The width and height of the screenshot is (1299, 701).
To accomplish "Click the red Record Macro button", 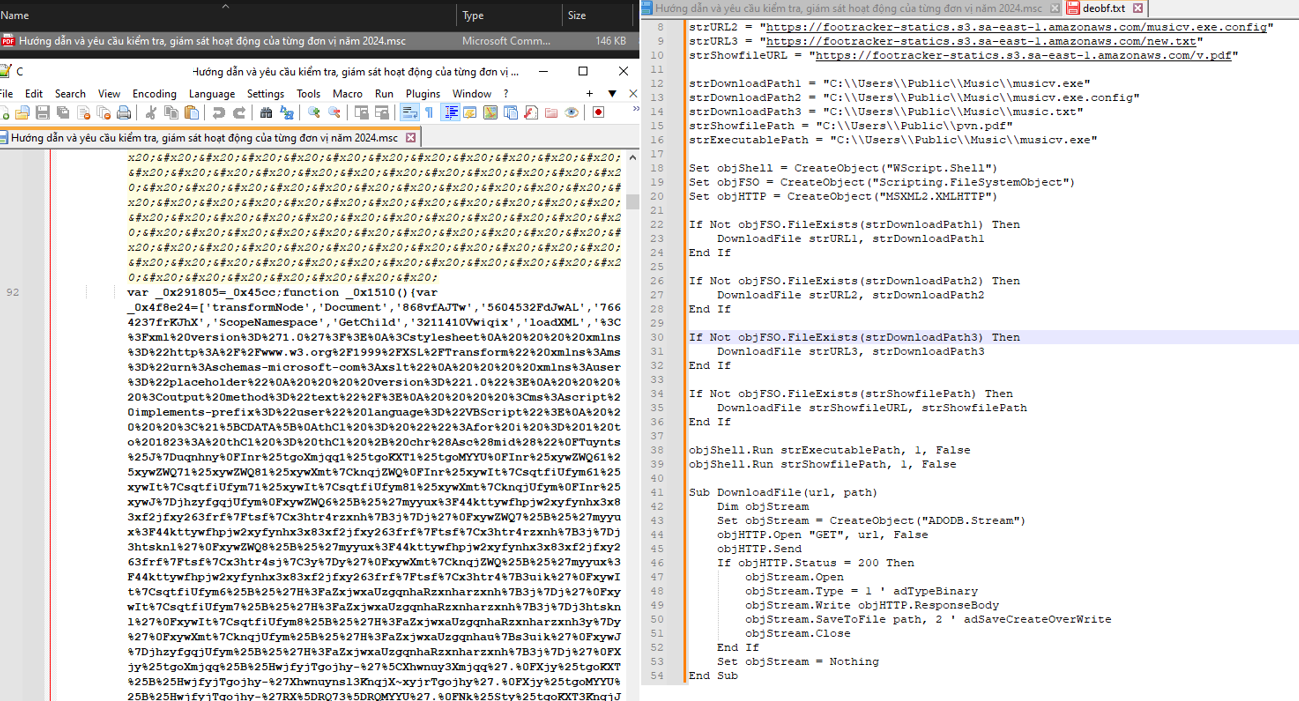I will 598,113.
